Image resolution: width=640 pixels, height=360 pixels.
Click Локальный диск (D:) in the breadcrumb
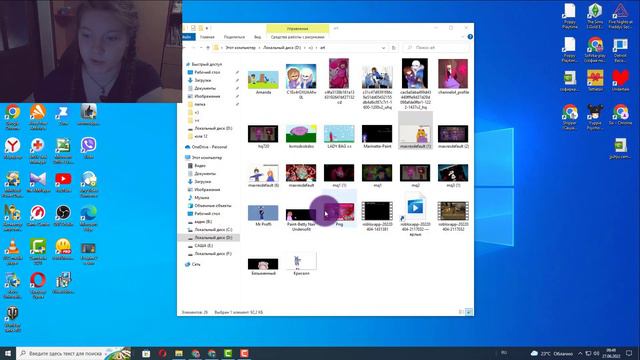(282, 48)
